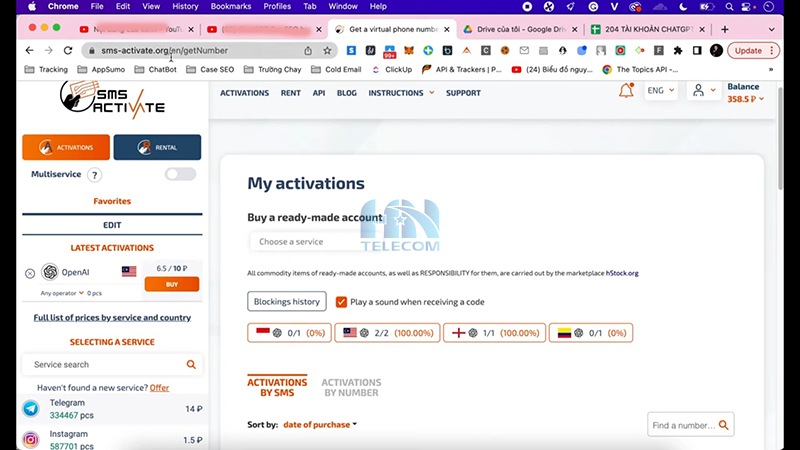Toggle the Multiservice switch

(181, 174)
